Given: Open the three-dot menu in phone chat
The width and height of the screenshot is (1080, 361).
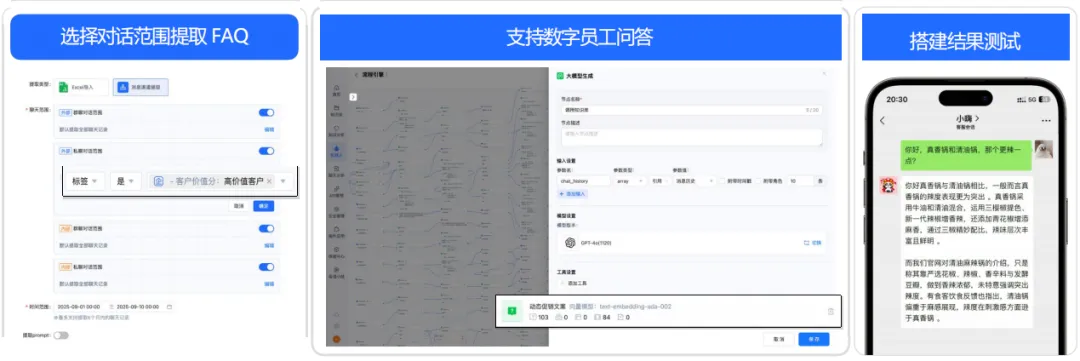Looking at the screenshot, I should click(1046, 121).
